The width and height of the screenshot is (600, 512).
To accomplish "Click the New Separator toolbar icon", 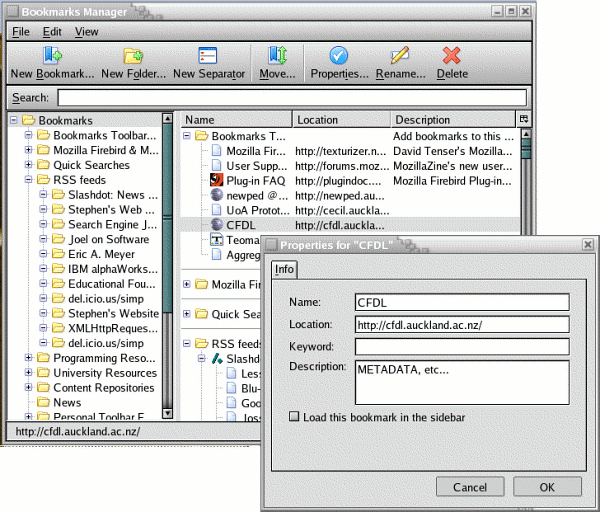I will pyautogui.click(x=208, y=55).
